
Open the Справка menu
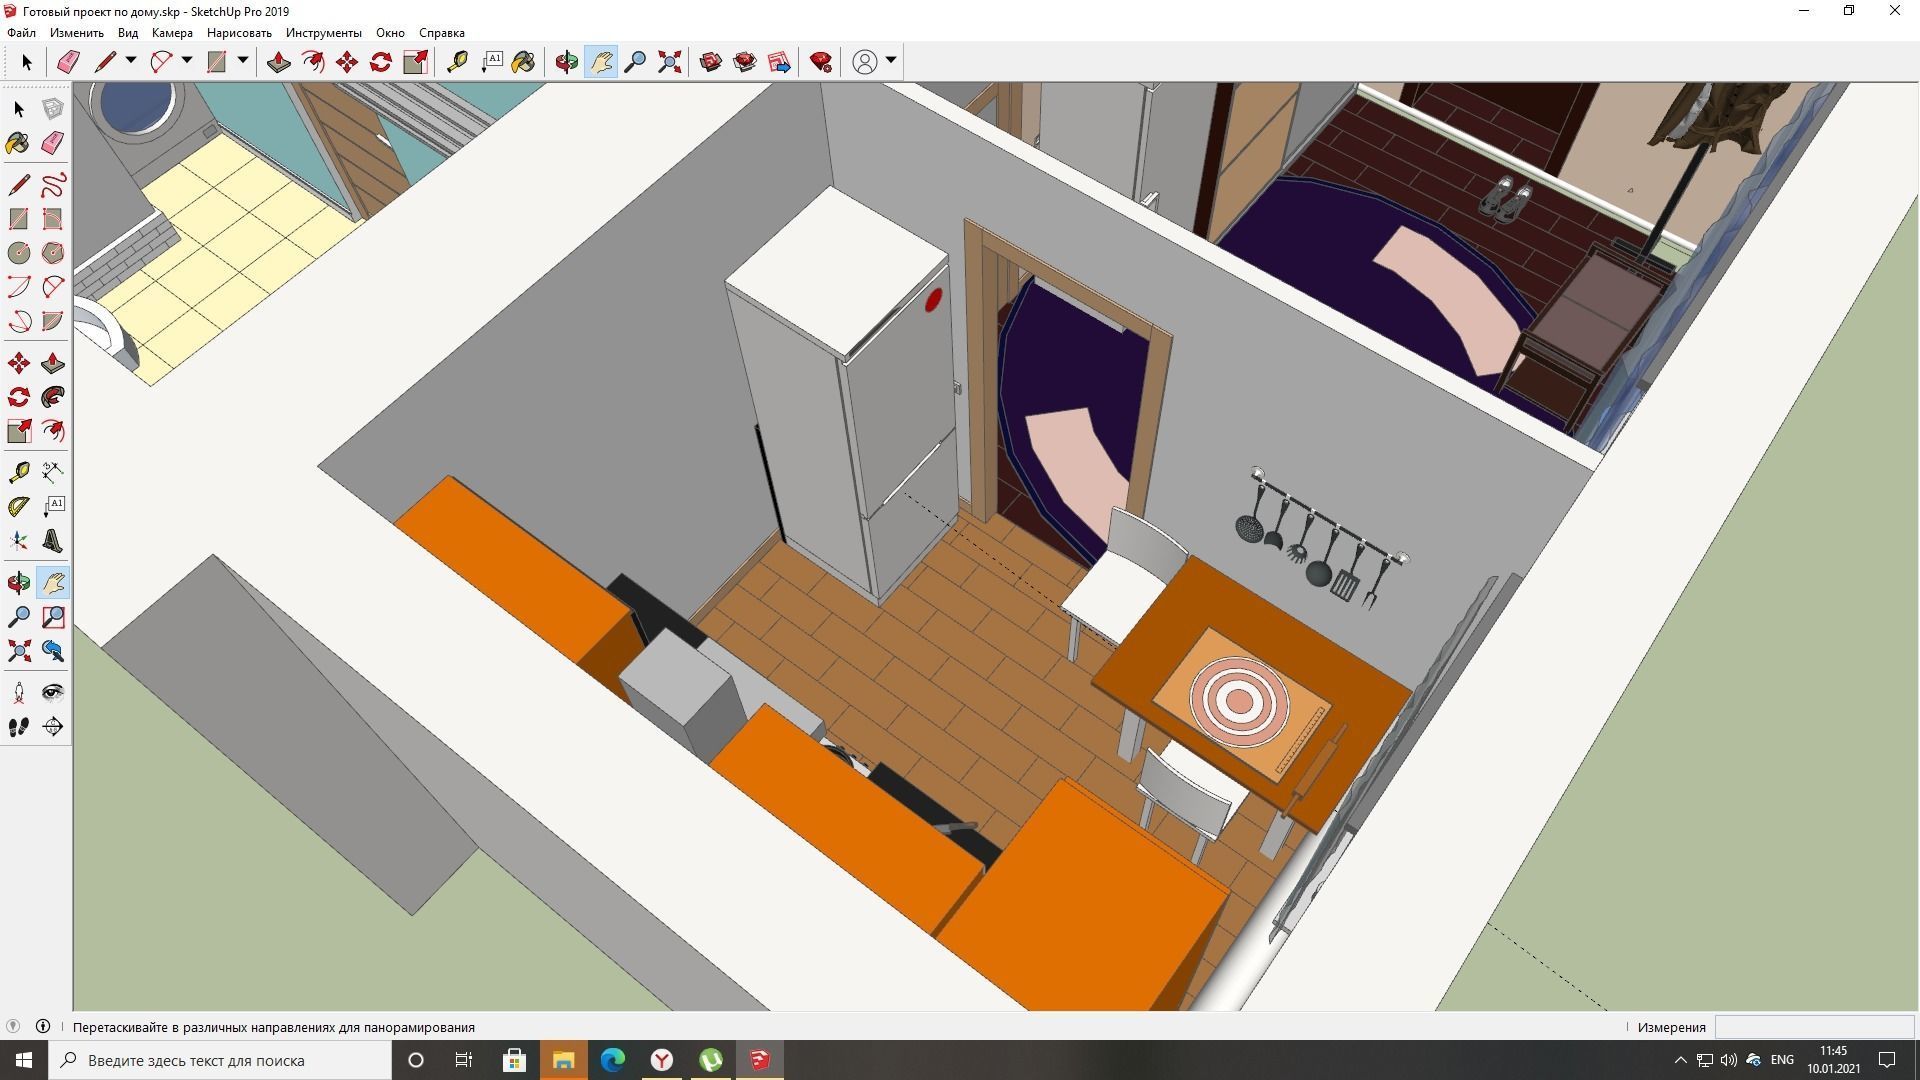441,33
